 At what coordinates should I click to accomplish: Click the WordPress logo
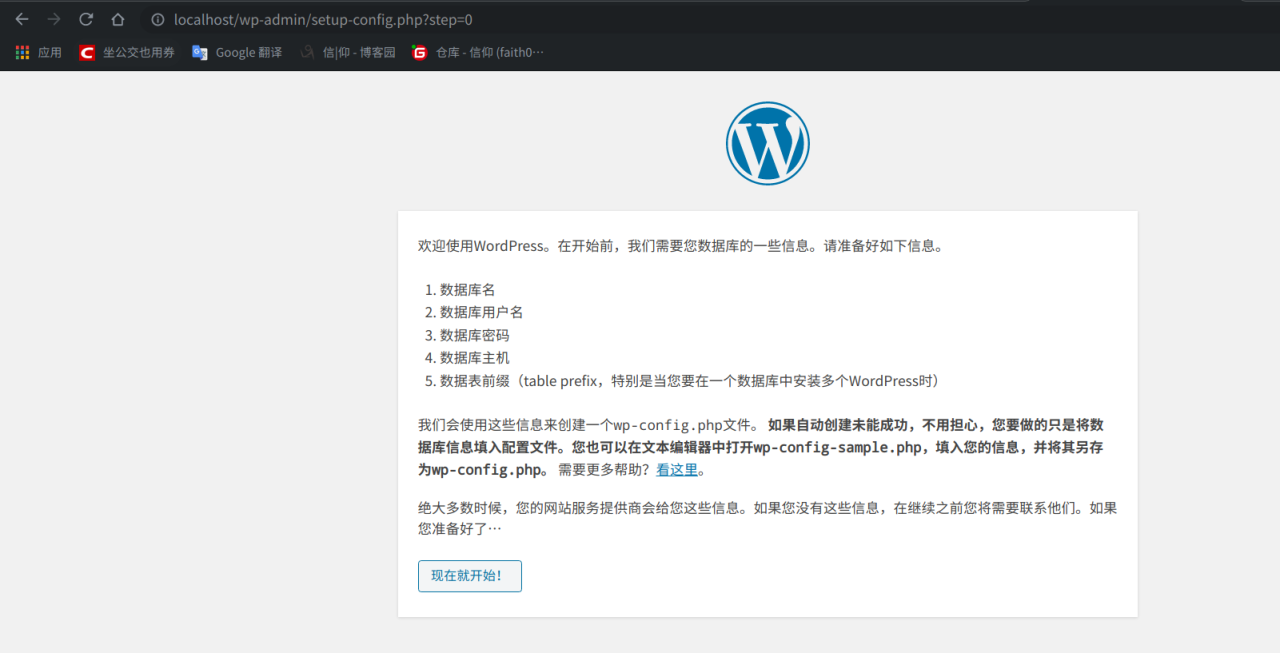pyautogui.click(x=767, y=142)
